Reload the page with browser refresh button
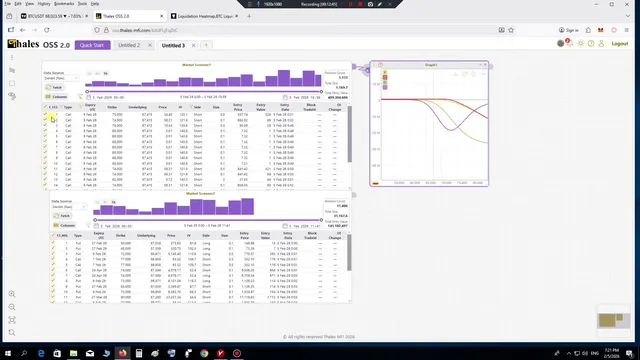This screenshot has height=360, width=640. (47, 30)
